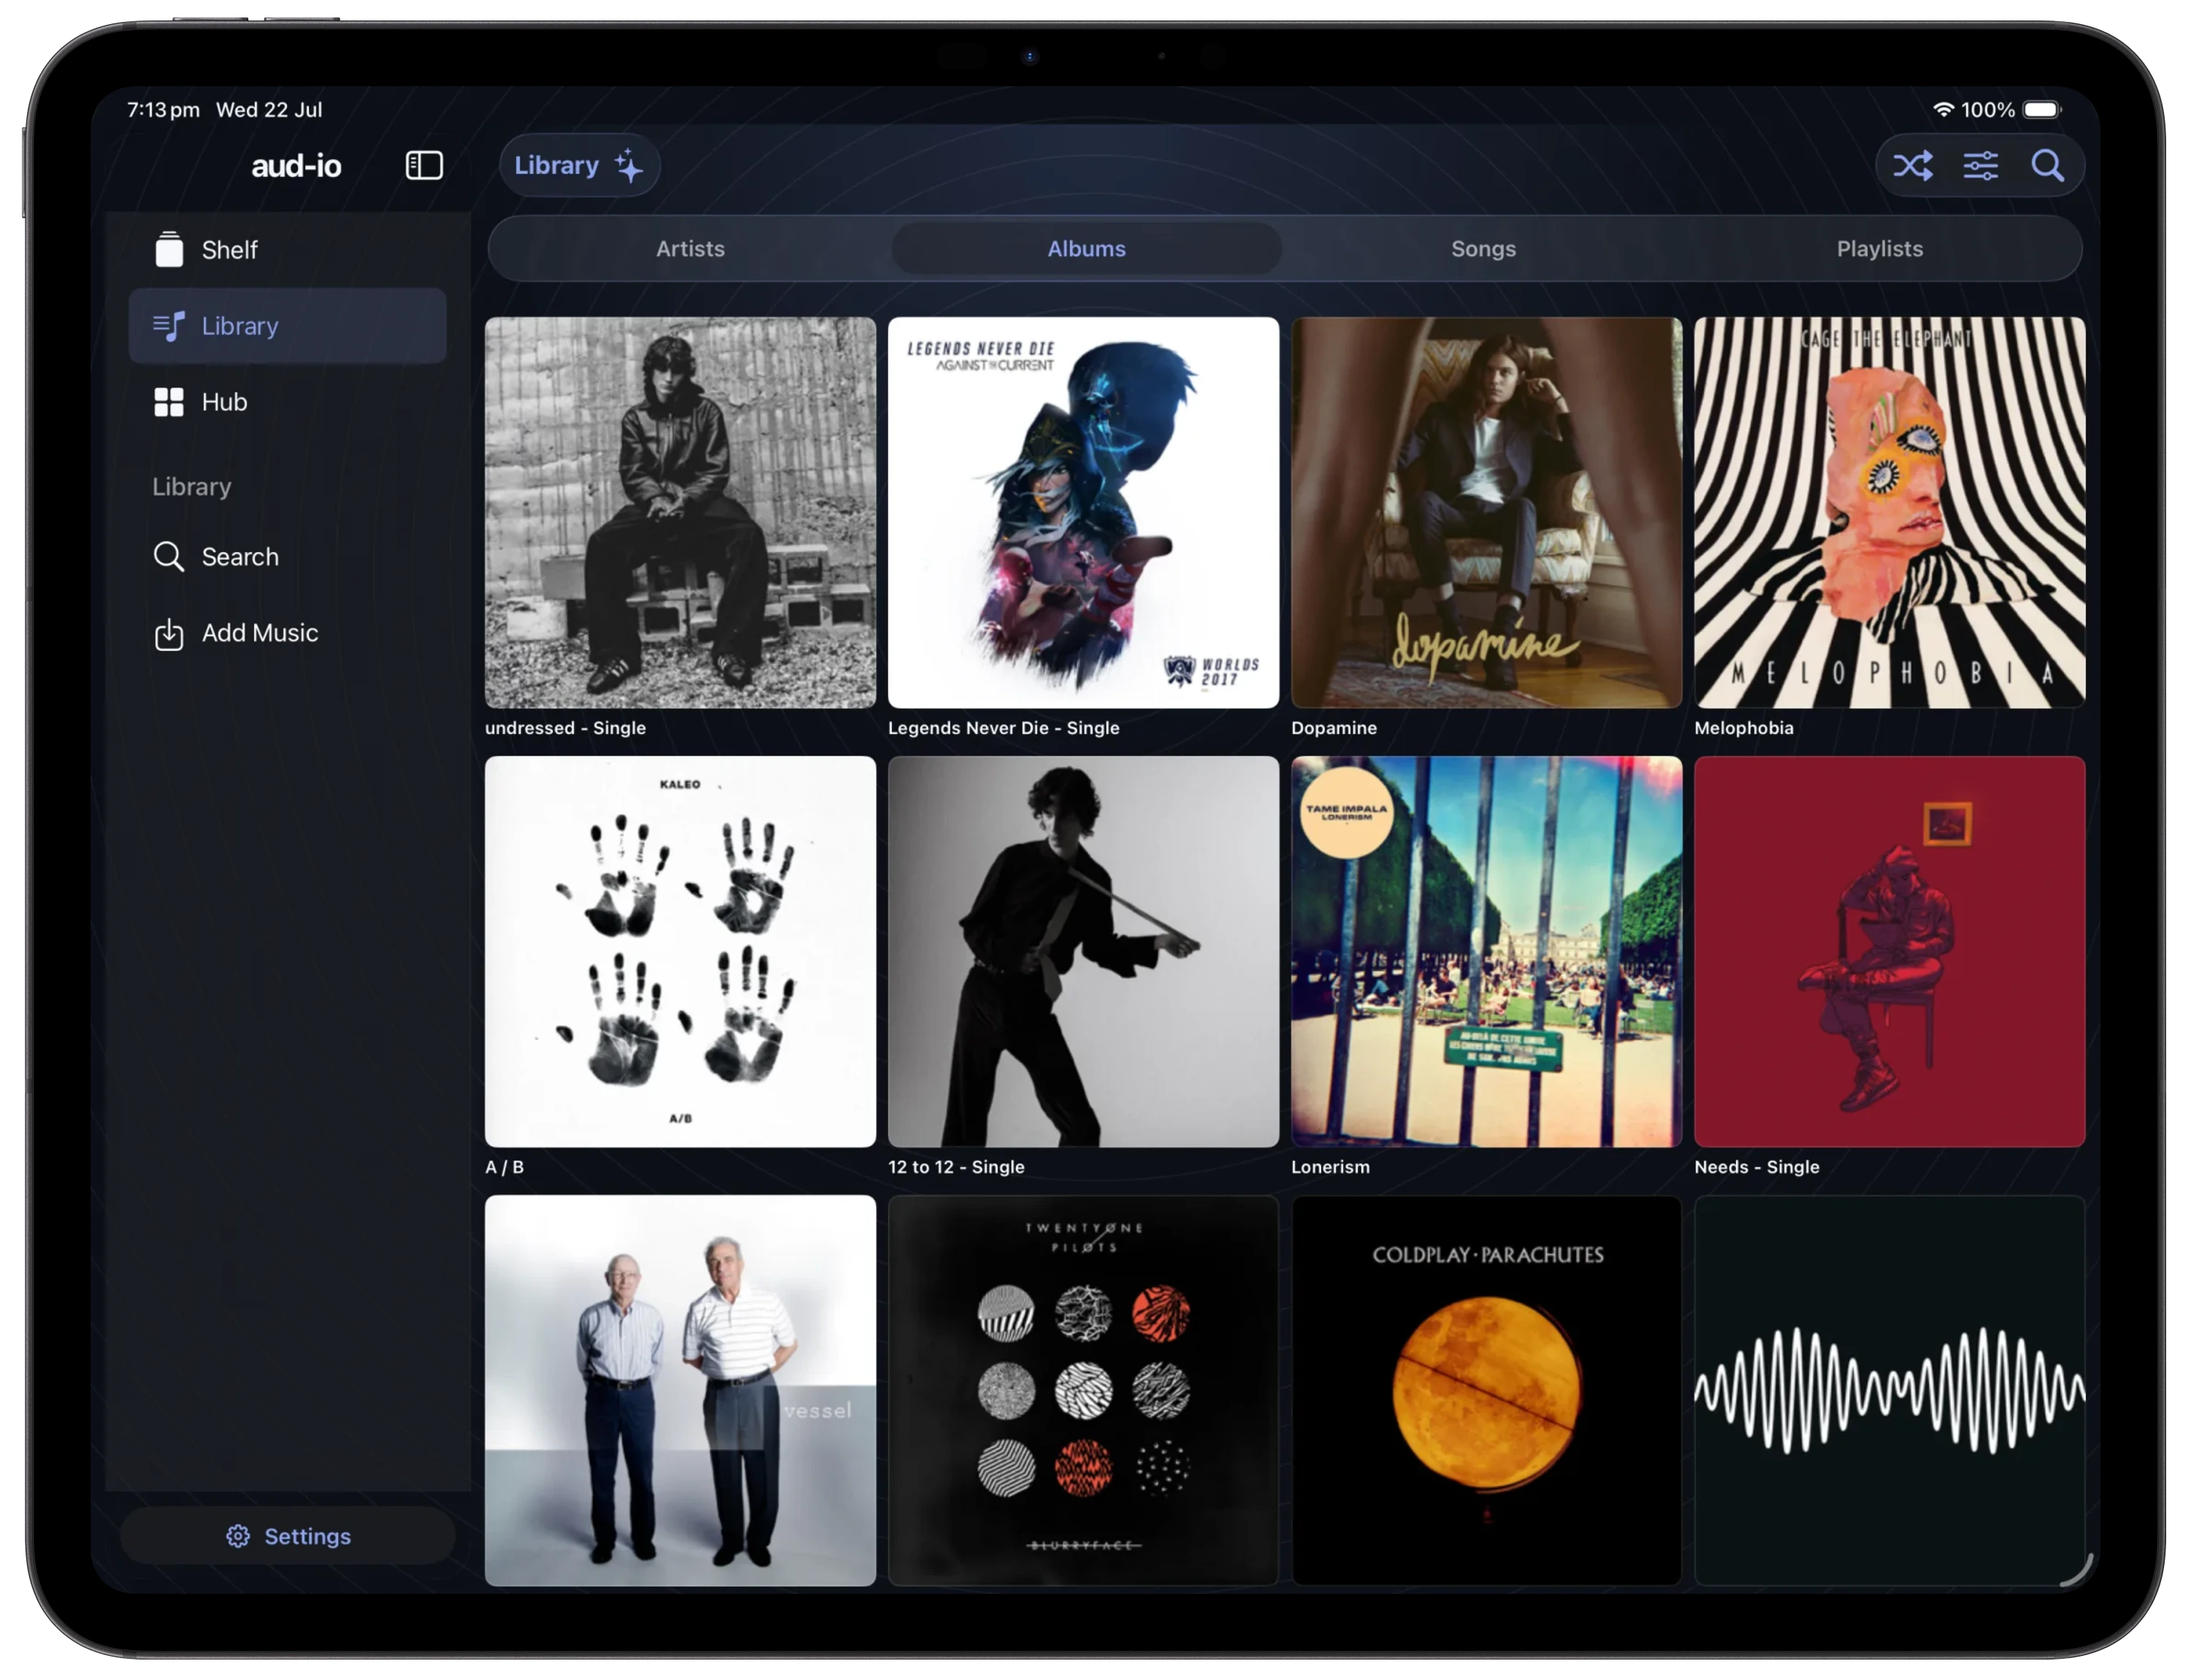Open Shelf from the sidebar
Screen dimensions: 2191x1680
pyautogui.click(x=287, y=250)
